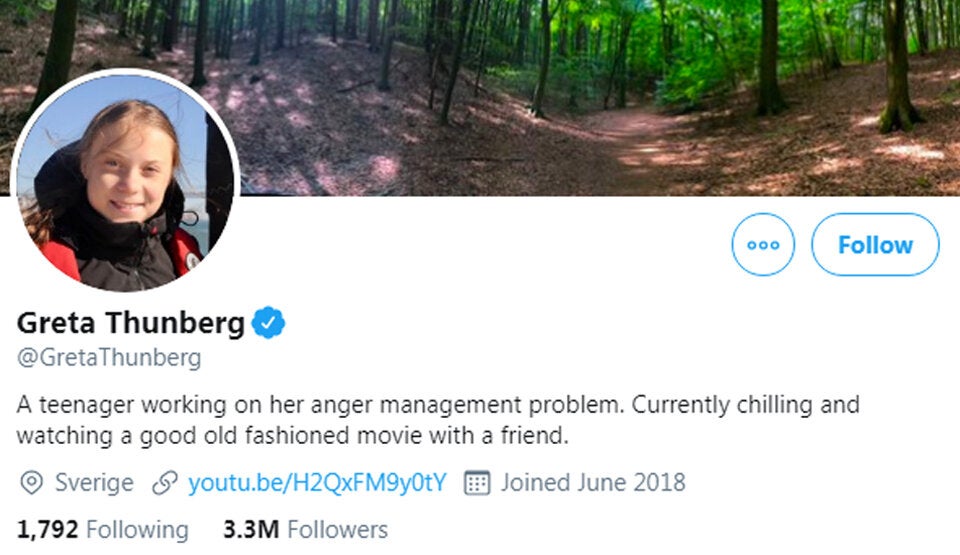Image resolution: width=960 pixels, height=555 pixels.
Task: Click the Joined June 2018 text
Action: (593, 483)
